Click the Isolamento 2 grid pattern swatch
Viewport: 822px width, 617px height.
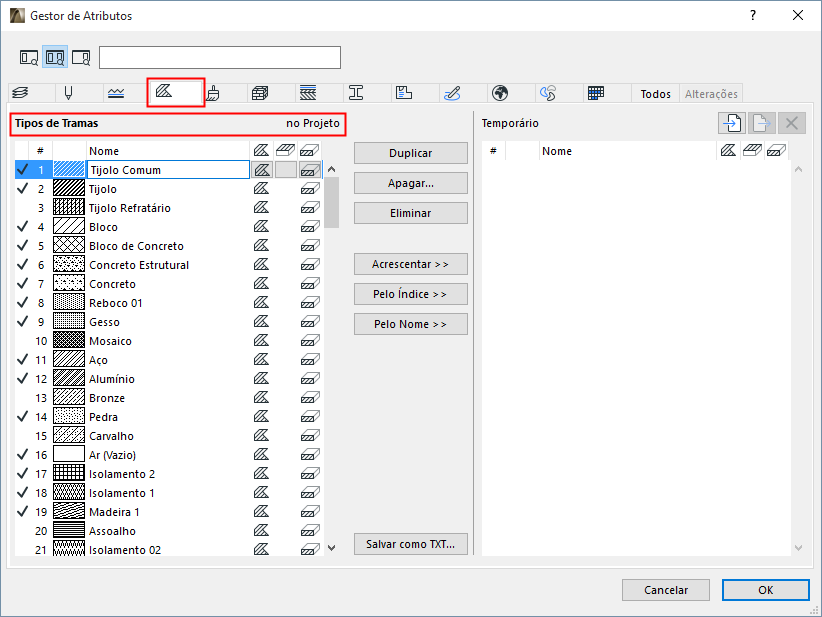pyautogui.click(x=69, y=473)
